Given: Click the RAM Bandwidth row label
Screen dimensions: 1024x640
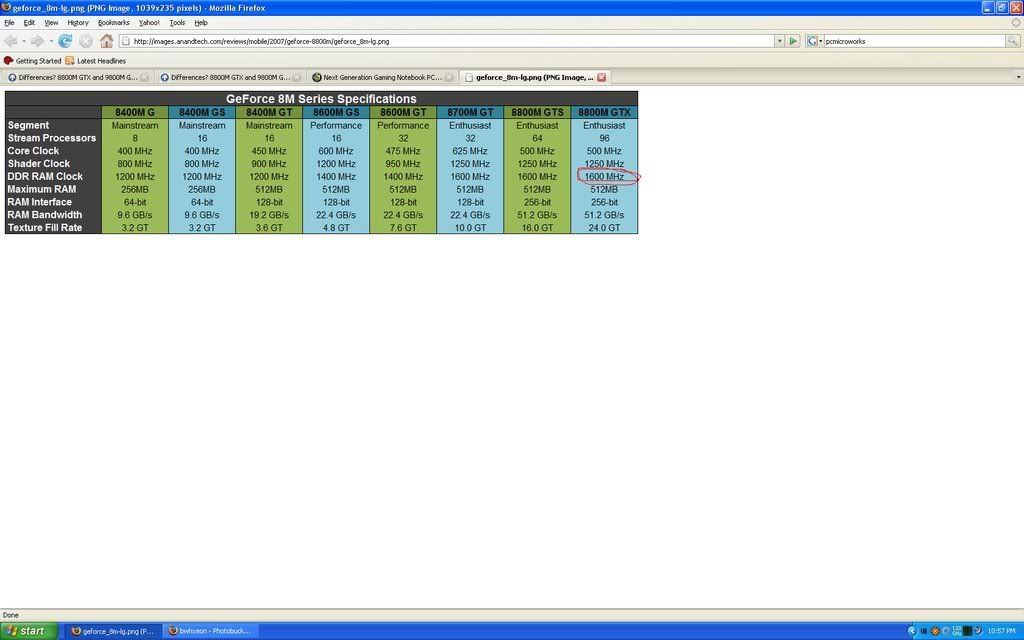Looking at the screenshot, I should (45, 215).
